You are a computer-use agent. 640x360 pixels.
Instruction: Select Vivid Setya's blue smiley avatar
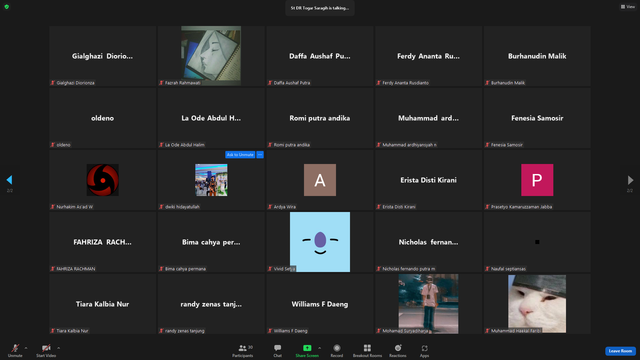(x=320, y=242)
